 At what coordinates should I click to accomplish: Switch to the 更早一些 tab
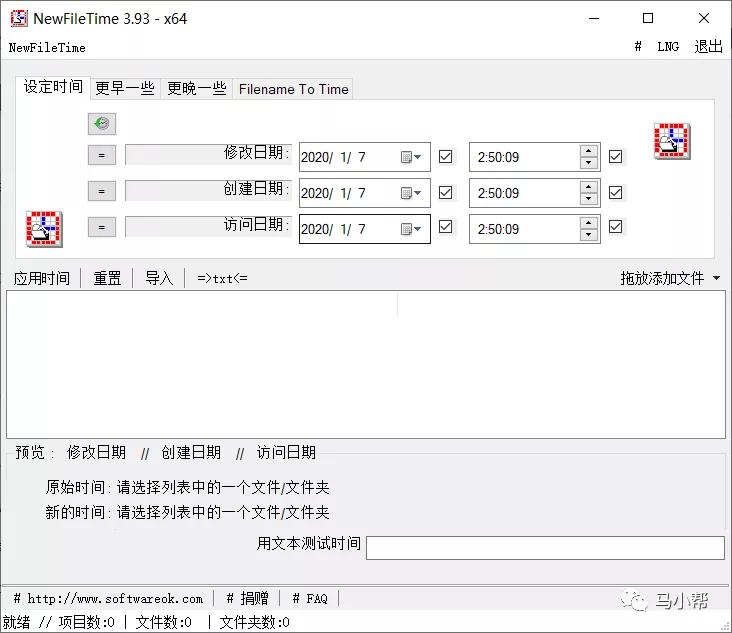(x=125, y=88)
